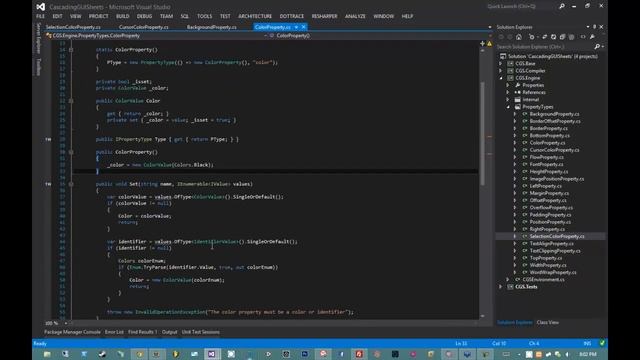Open the Unit Test Sessions tab
The image size is (640, 360).
tap(200, 332)
